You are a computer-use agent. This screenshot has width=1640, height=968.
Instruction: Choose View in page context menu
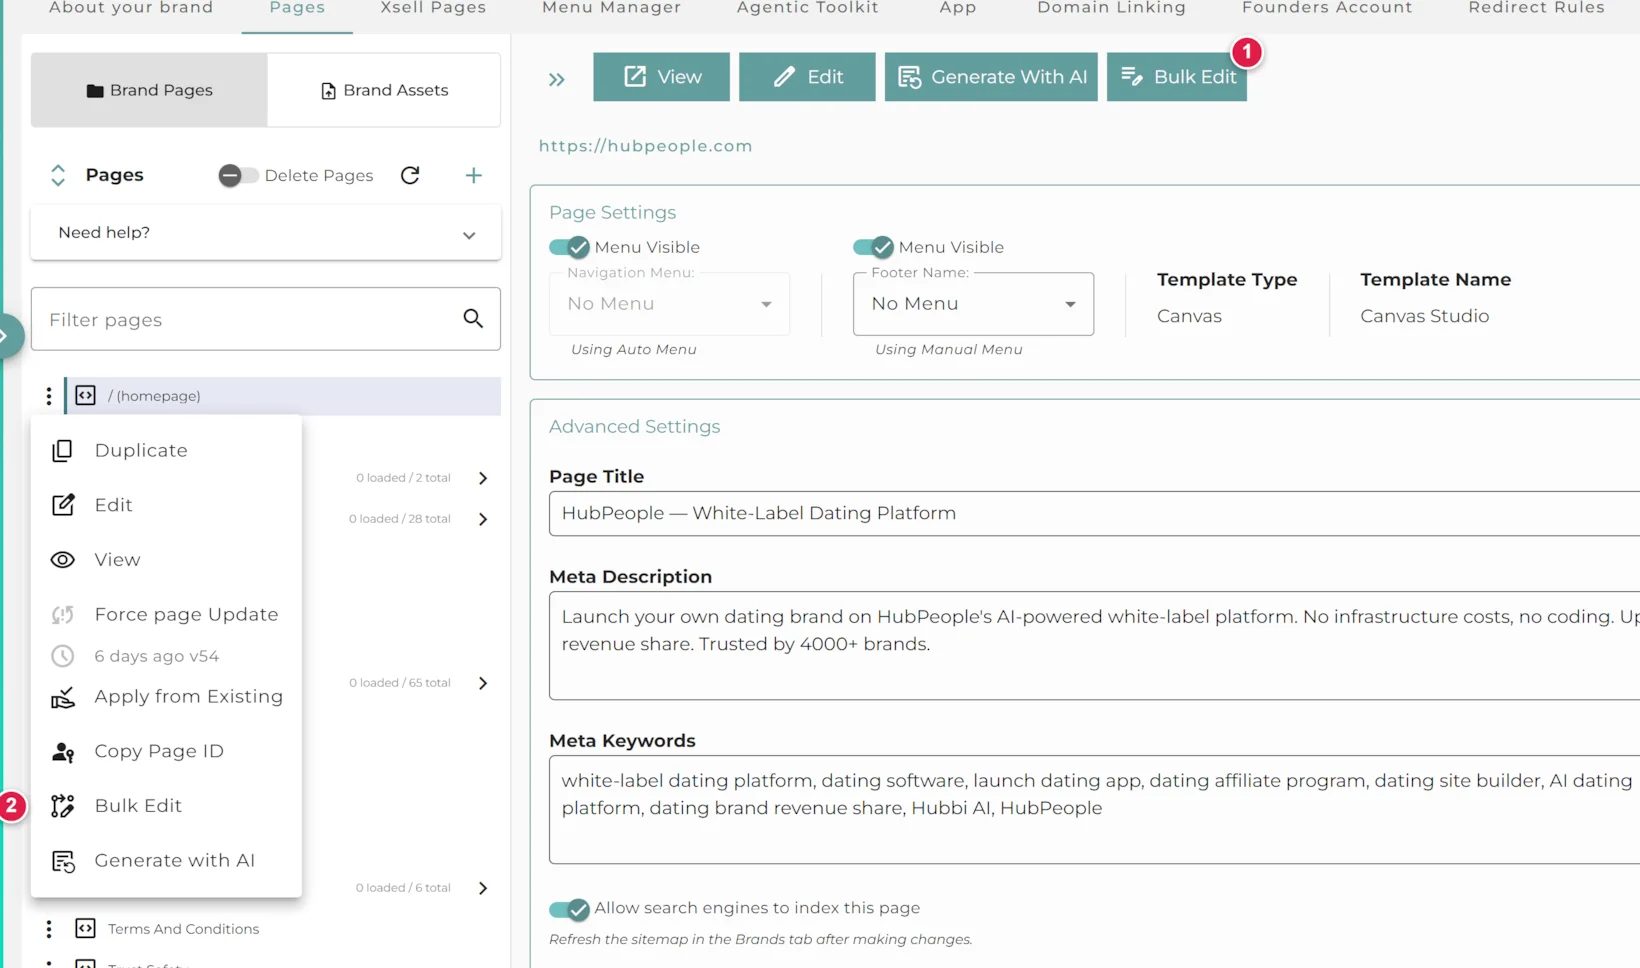click(x=166, y=560)
